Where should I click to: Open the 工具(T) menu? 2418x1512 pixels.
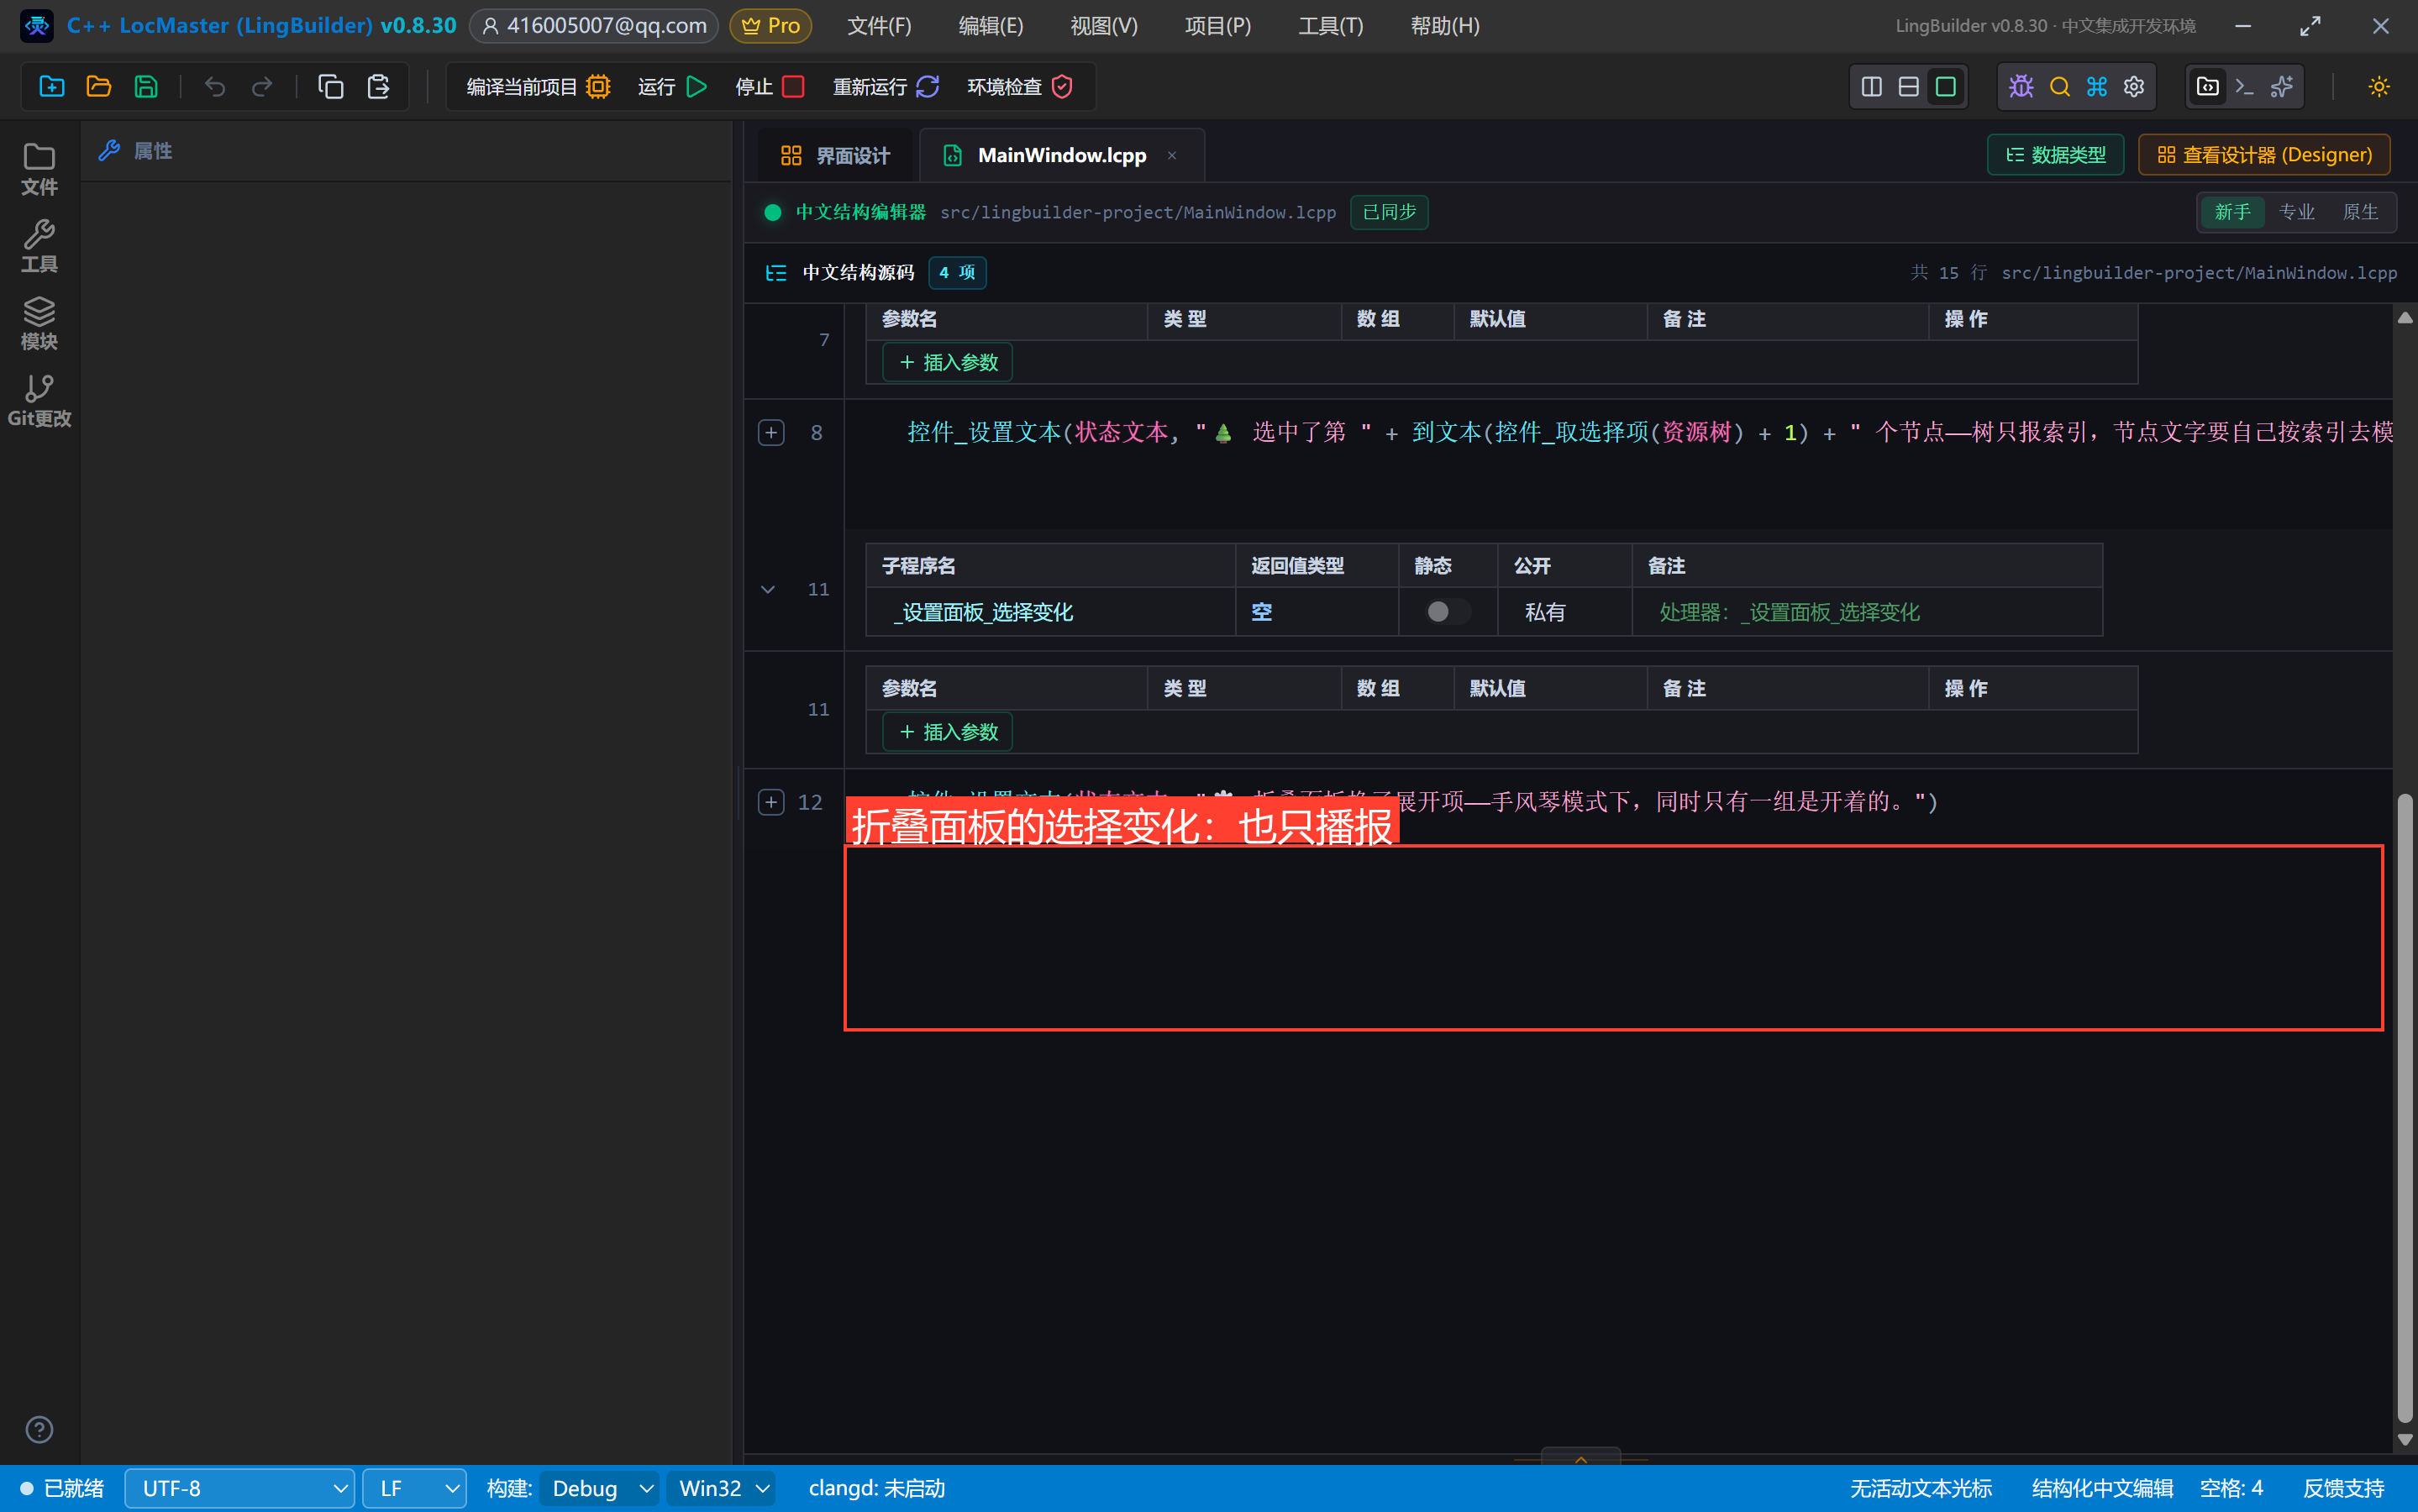(1331, 26)
